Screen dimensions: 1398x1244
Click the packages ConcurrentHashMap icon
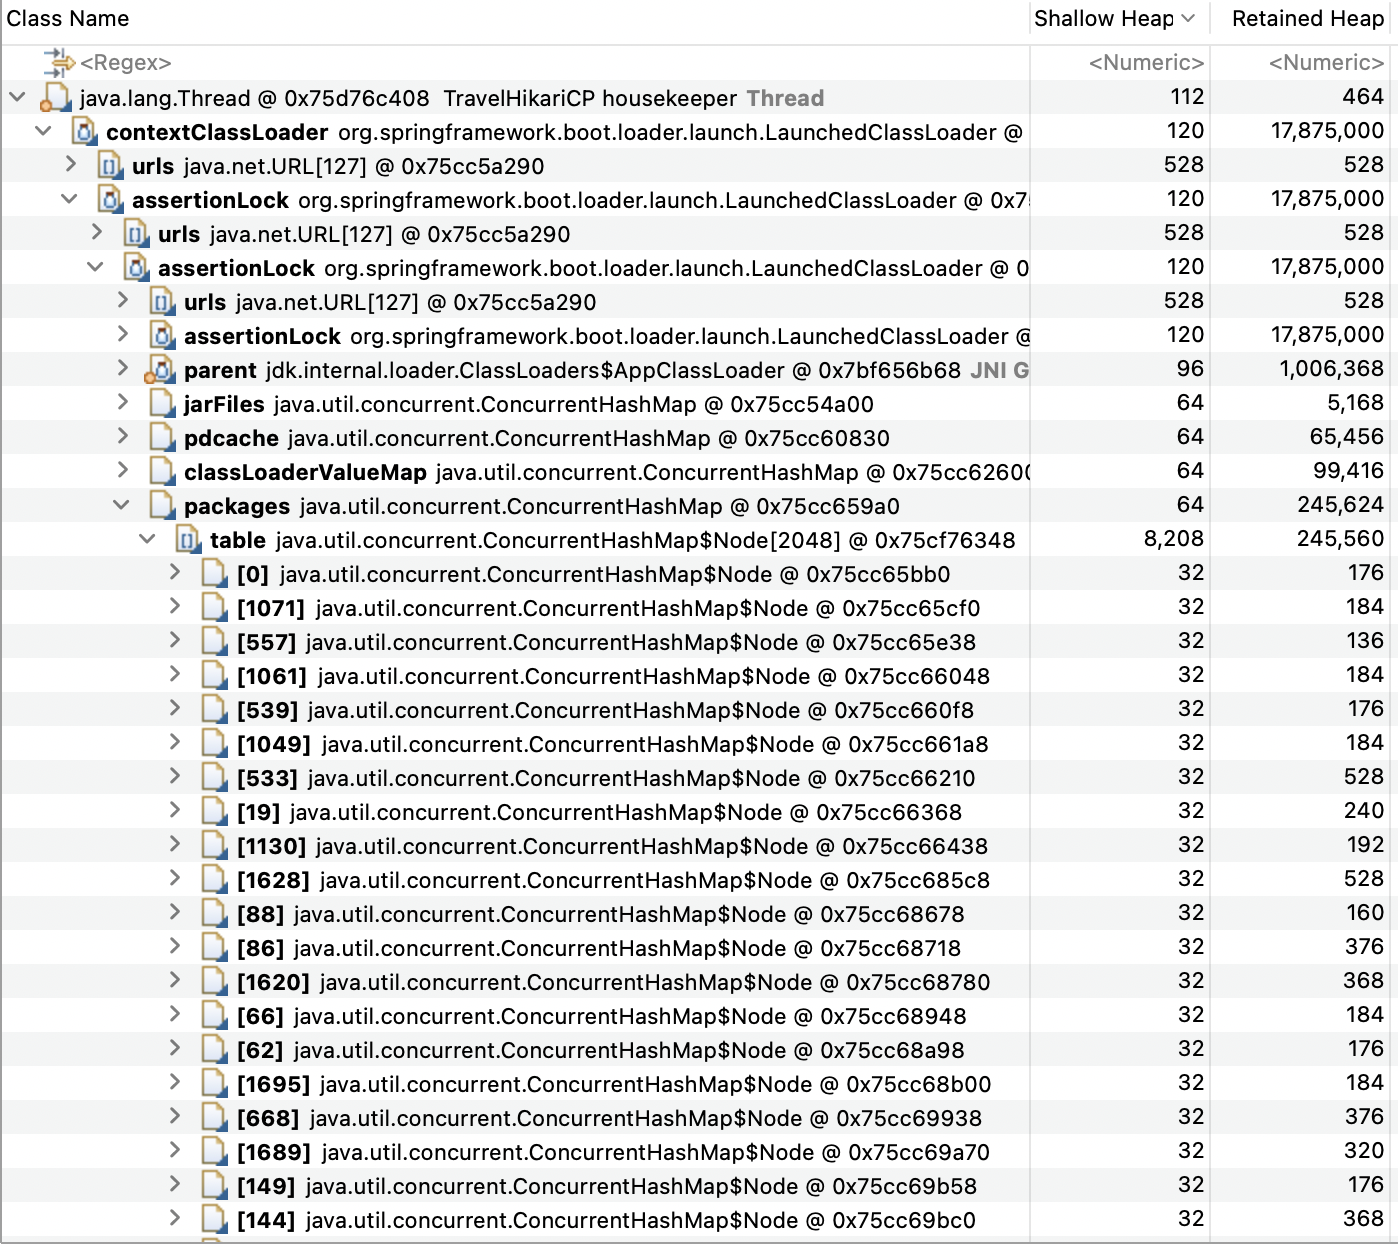click(x=162, y=506)
